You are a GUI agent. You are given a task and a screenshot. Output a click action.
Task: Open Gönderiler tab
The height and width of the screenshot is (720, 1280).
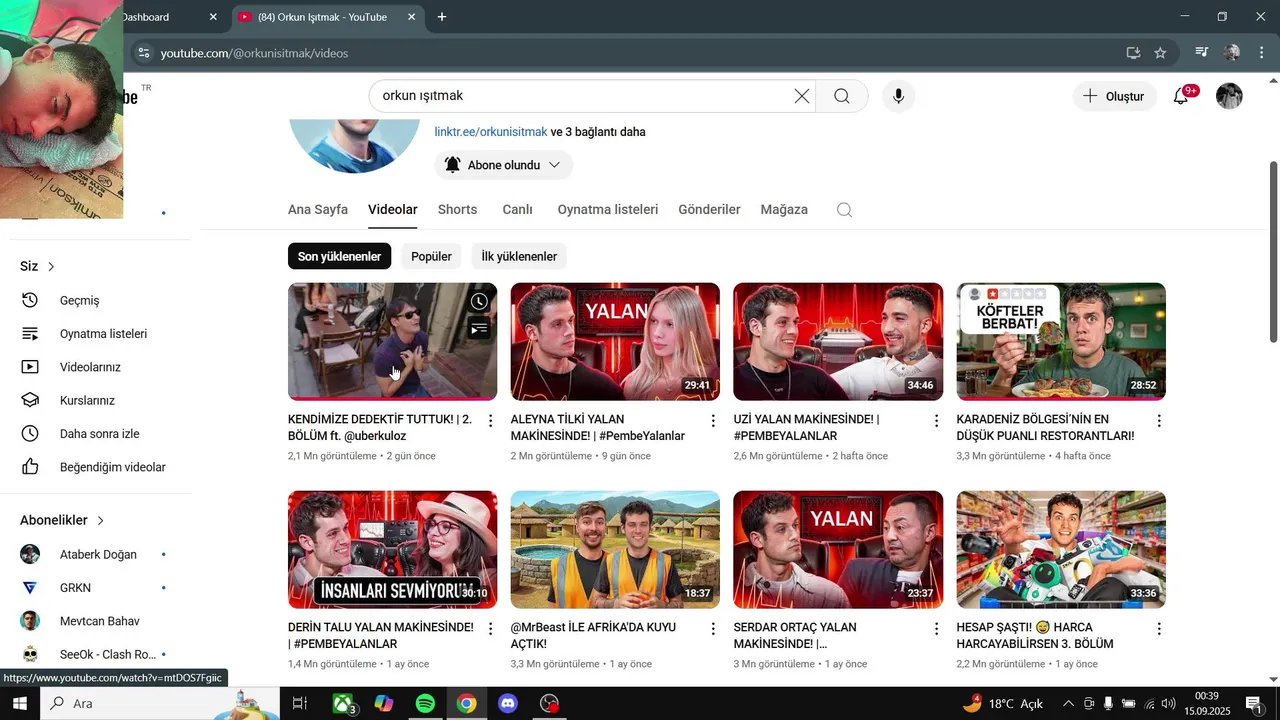coord(709,210)
